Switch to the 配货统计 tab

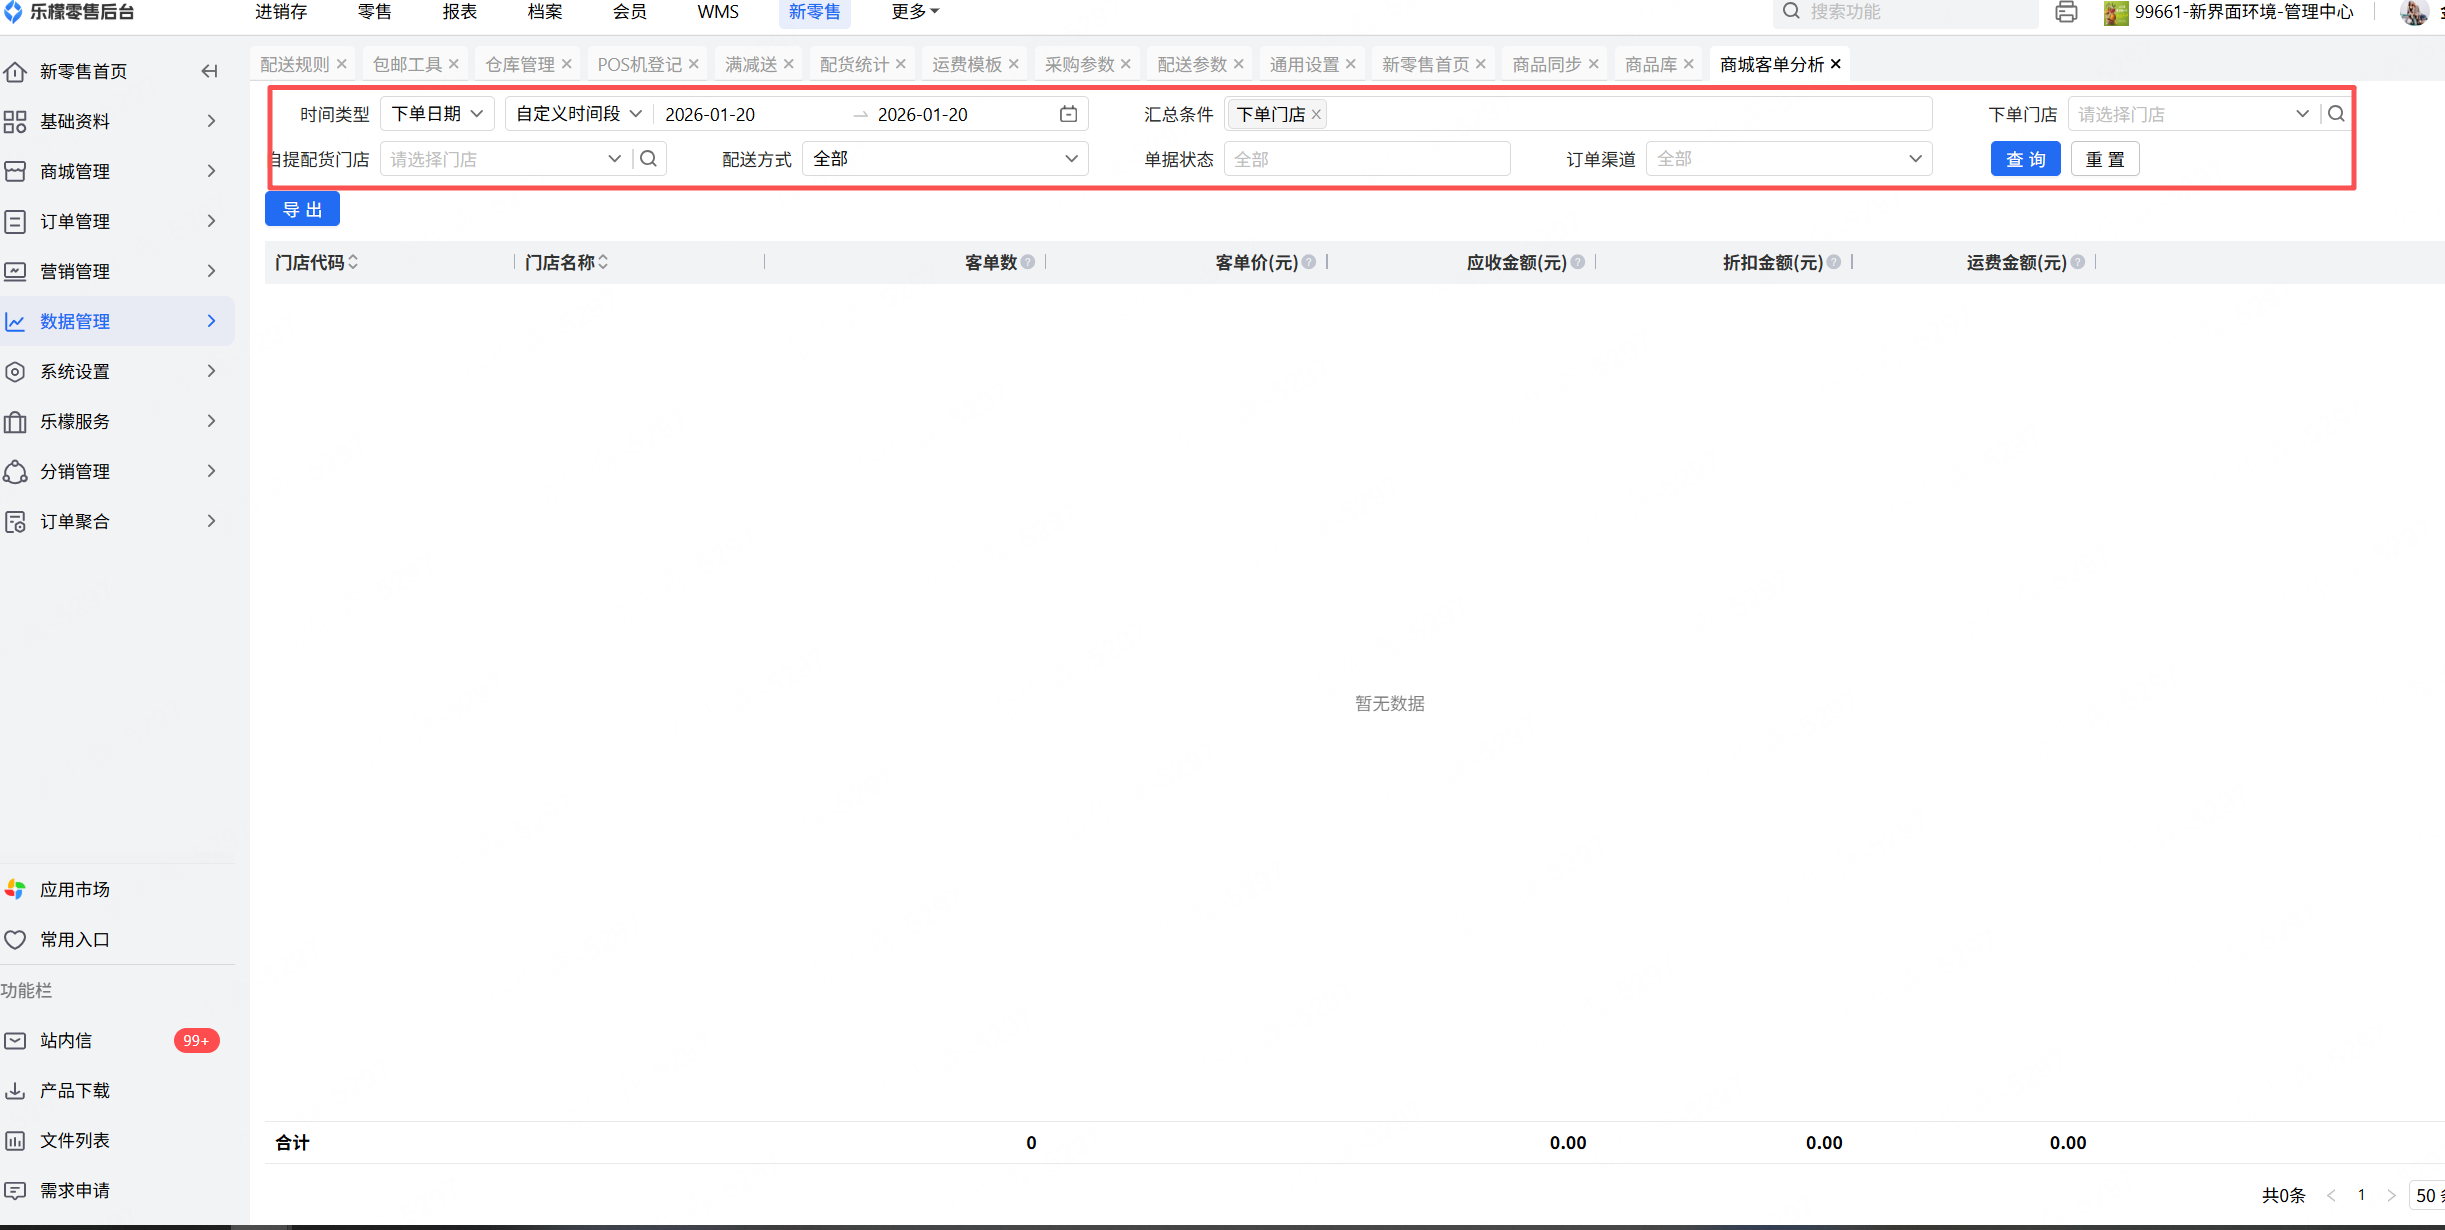click(853, 64)
